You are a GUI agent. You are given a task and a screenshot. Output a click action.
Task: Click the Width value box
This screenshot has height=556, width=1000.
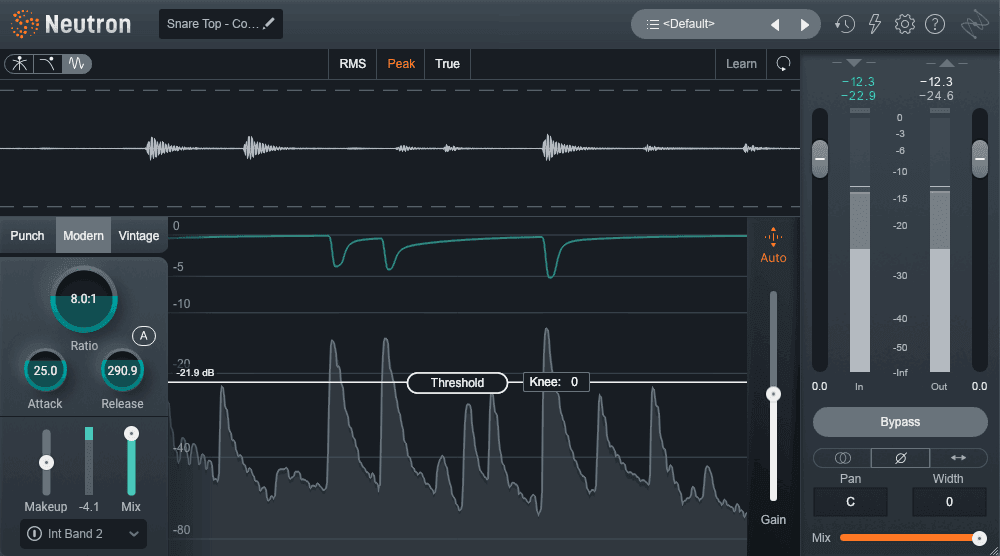point(949,502)
